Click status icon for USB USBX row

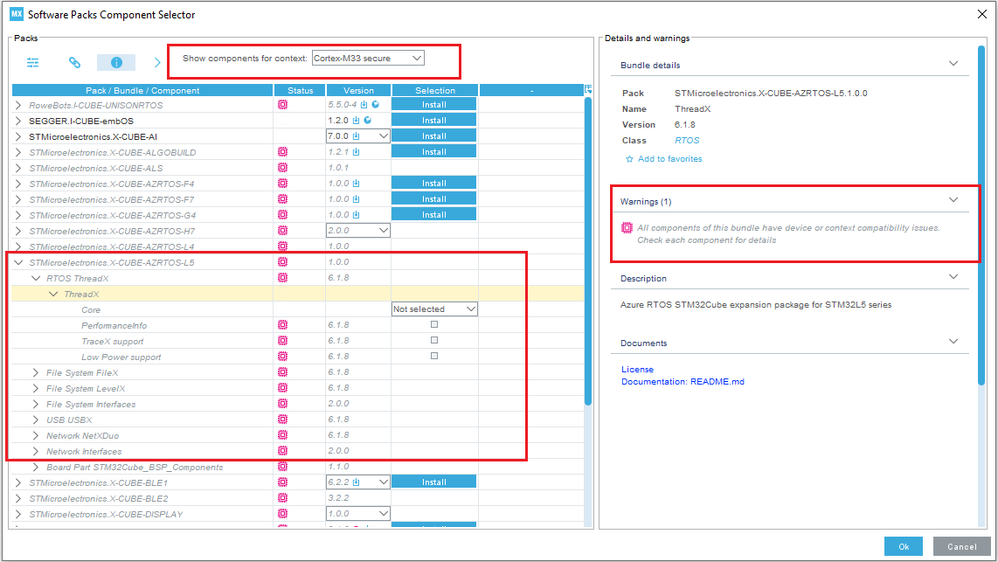pyautogui.click(x=283, y=419)
